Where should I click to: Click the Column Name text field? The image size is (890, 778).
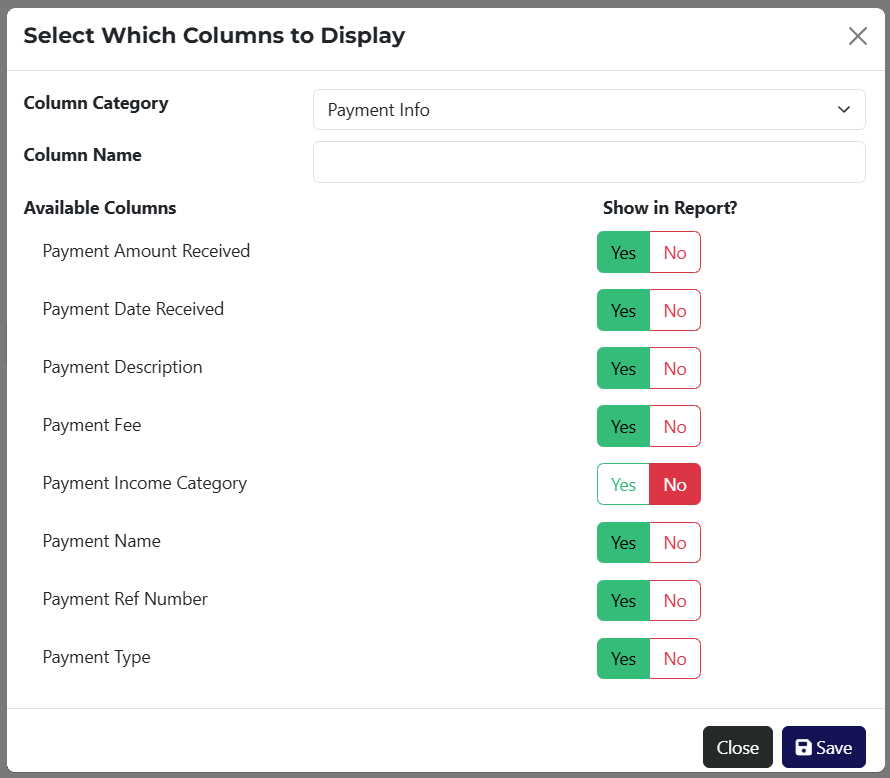click(589, 162)
